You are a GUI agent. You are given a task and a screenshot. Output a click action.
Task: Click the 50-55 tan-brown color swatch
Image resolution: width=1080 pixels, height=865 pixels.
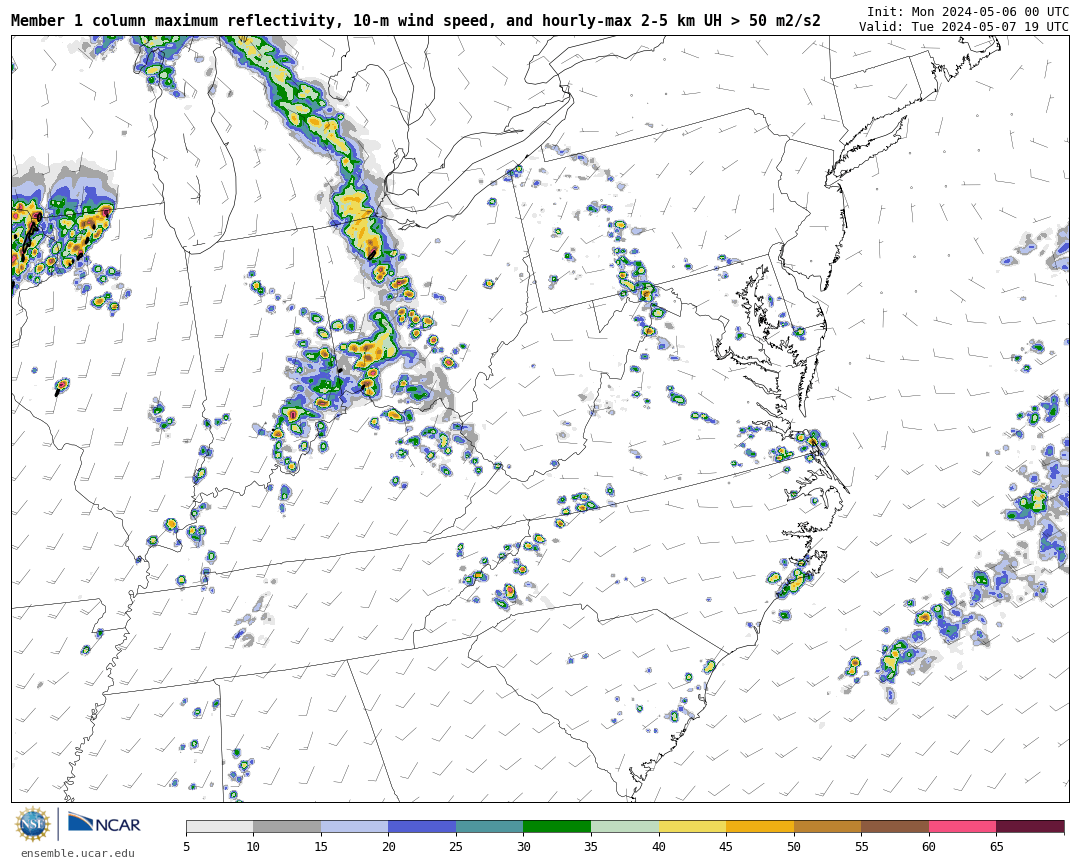(x=827, y=826)
